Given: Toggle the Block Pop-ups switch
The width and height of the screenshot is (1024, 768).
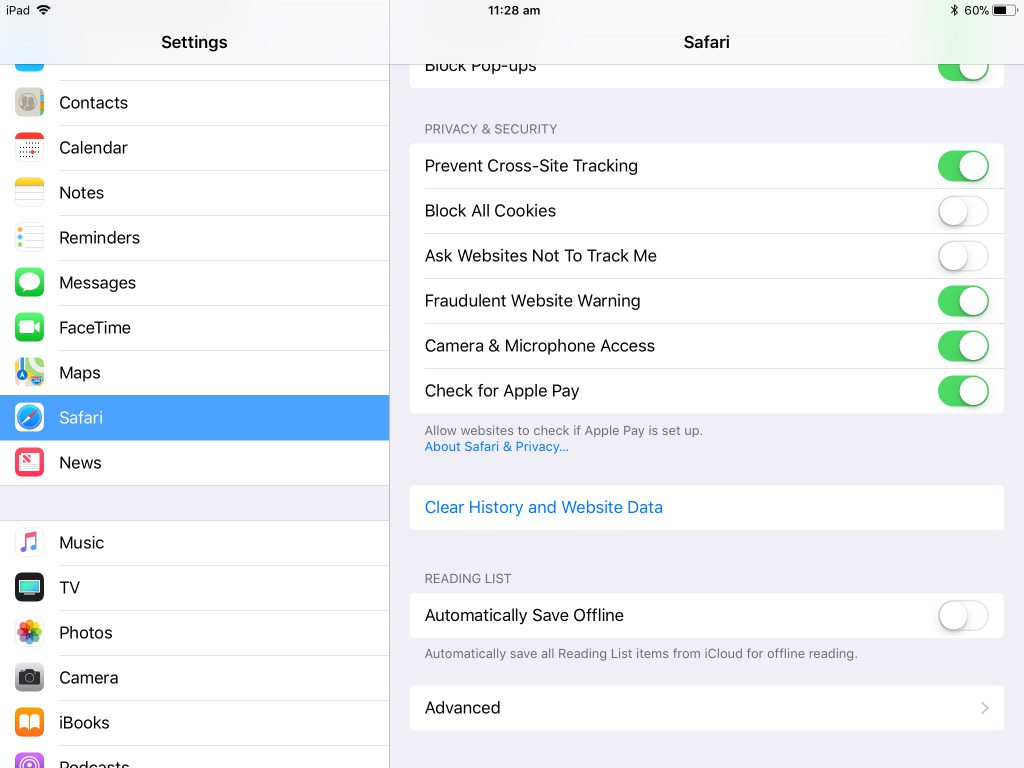Looking at the screenshot, I should pyautogui.click(x=963, y=72).
